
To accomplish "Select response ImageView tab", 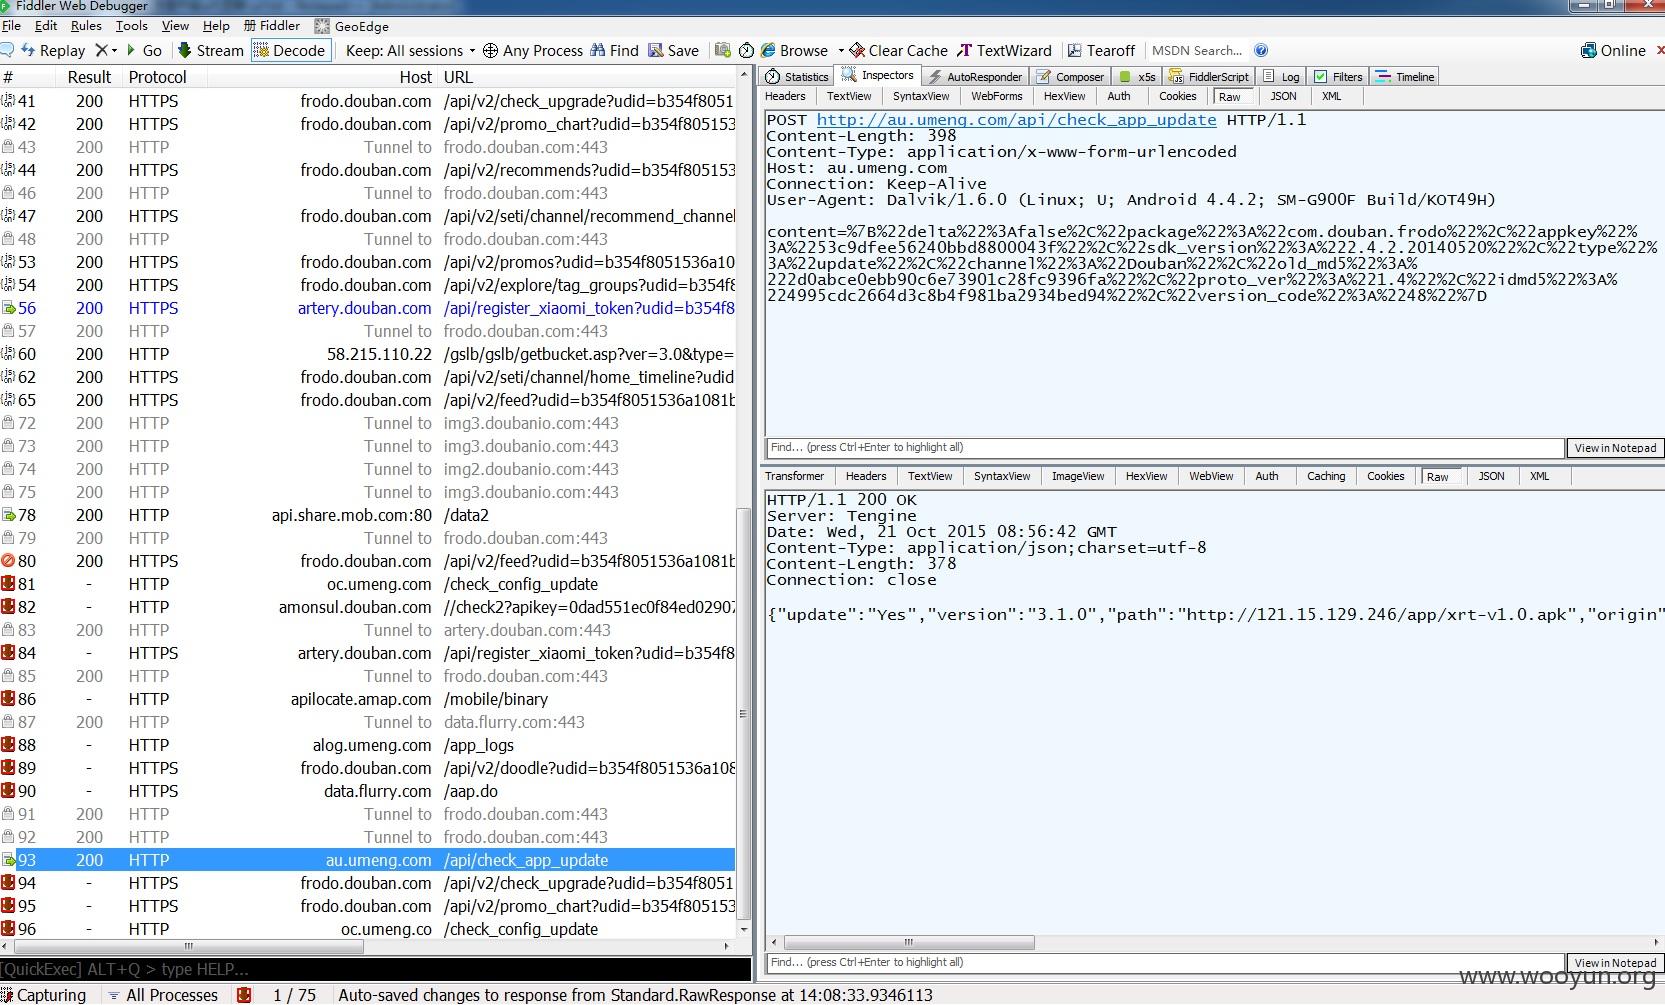I will point(1078,476).
